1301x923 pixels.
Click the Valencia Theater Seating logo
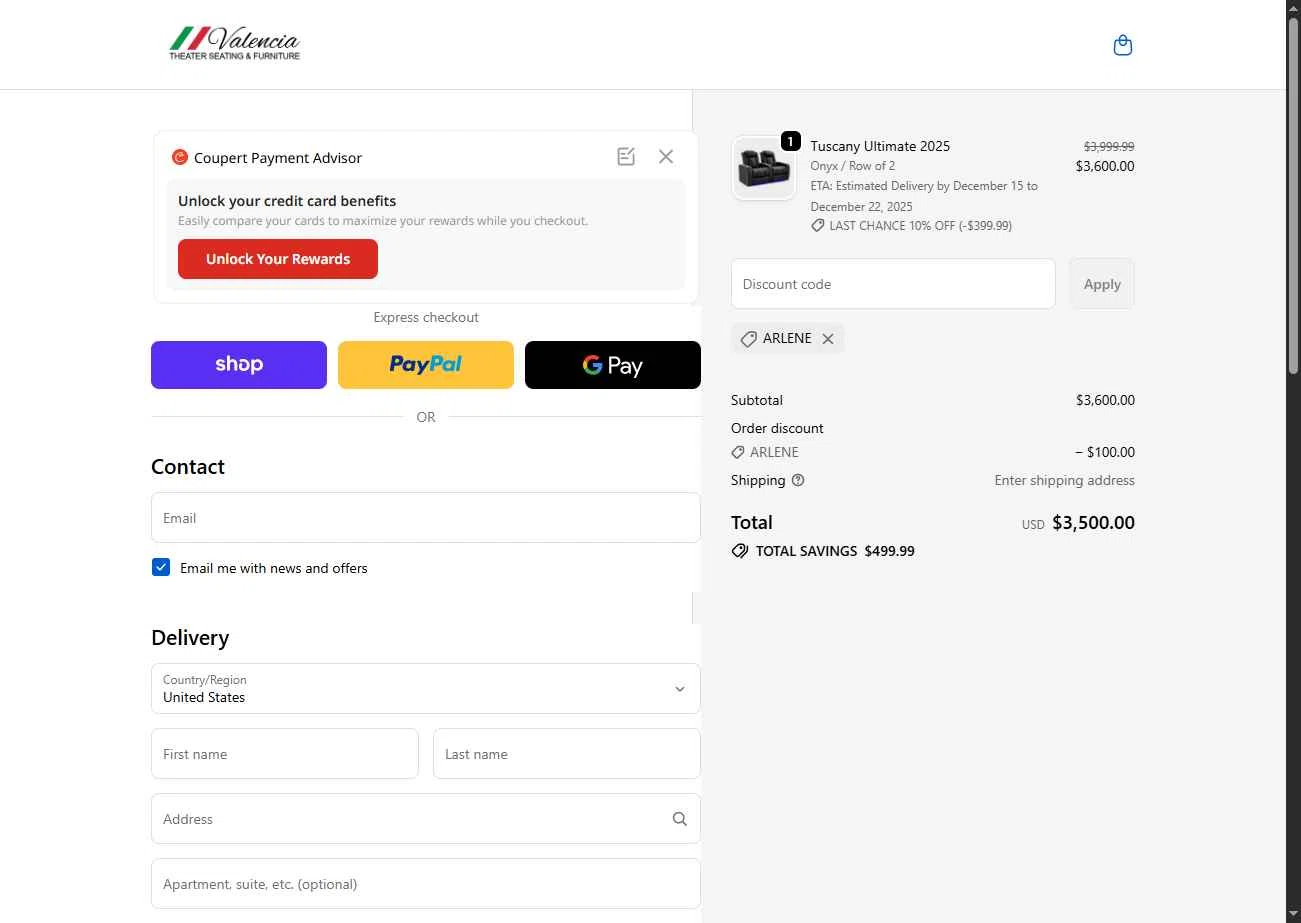coord(235,44)
